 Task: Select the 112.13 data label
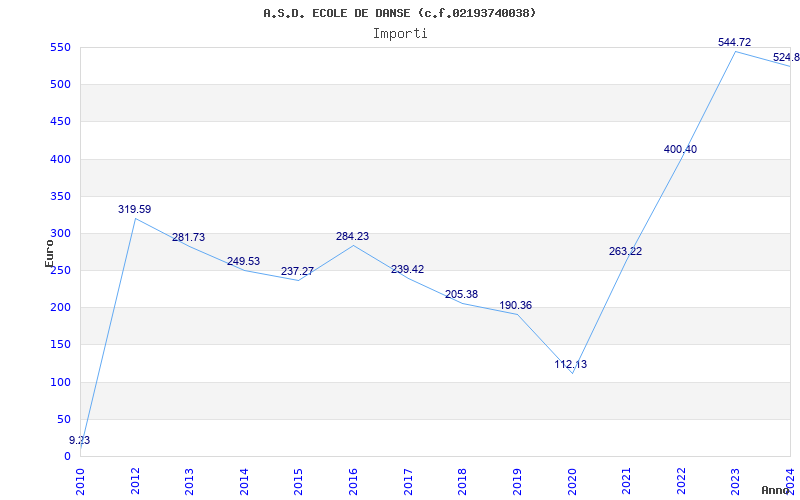(x=570, y=364)
